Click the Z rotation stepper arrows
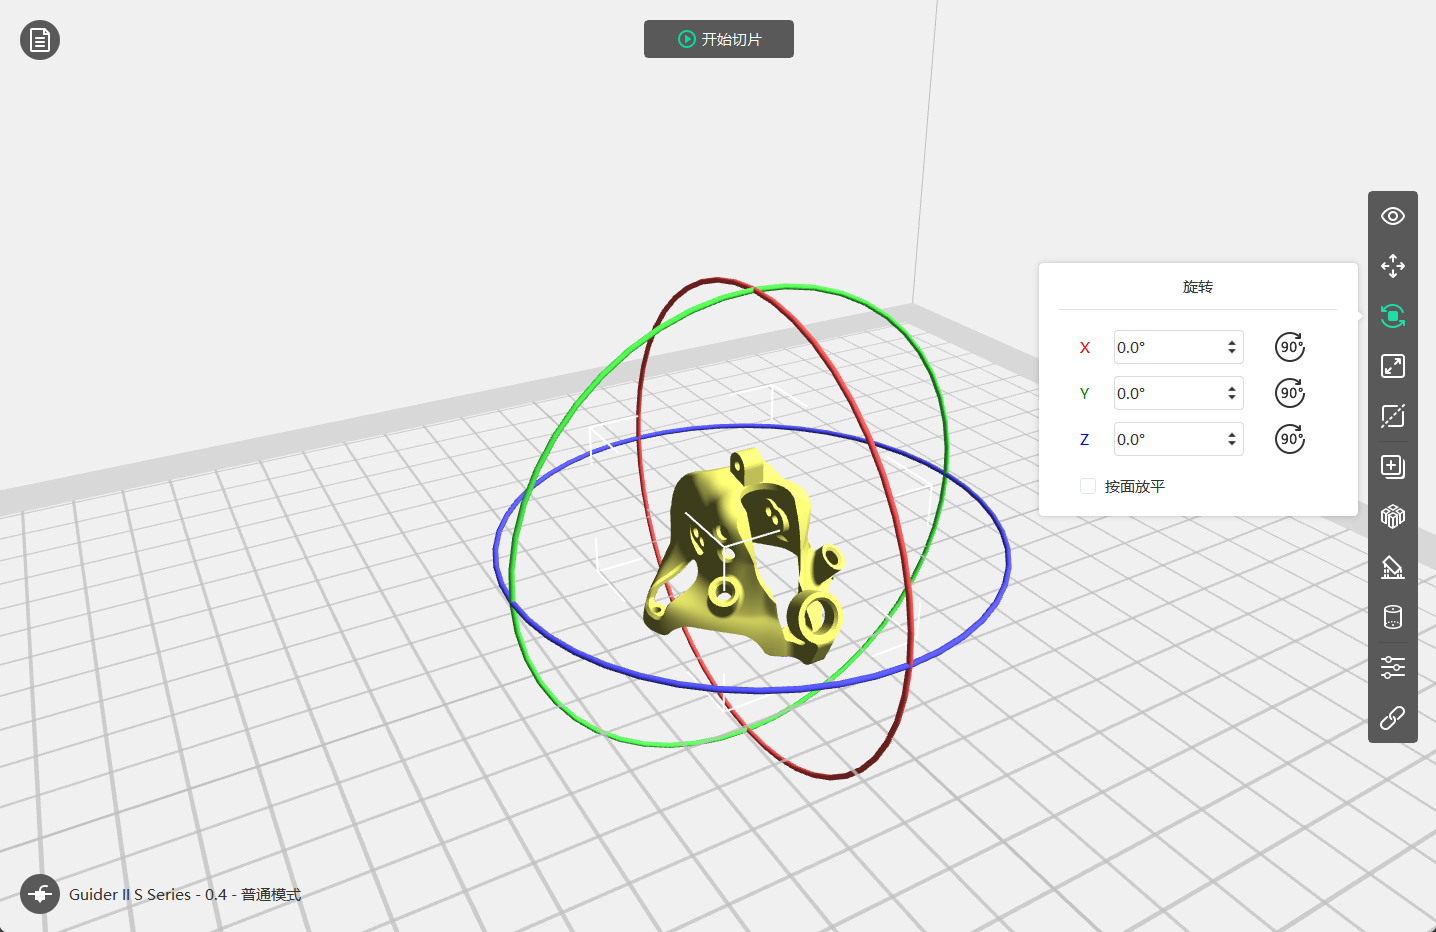Image resolution: width=1436 pixels, height=932 pixels. point(1232,439)
